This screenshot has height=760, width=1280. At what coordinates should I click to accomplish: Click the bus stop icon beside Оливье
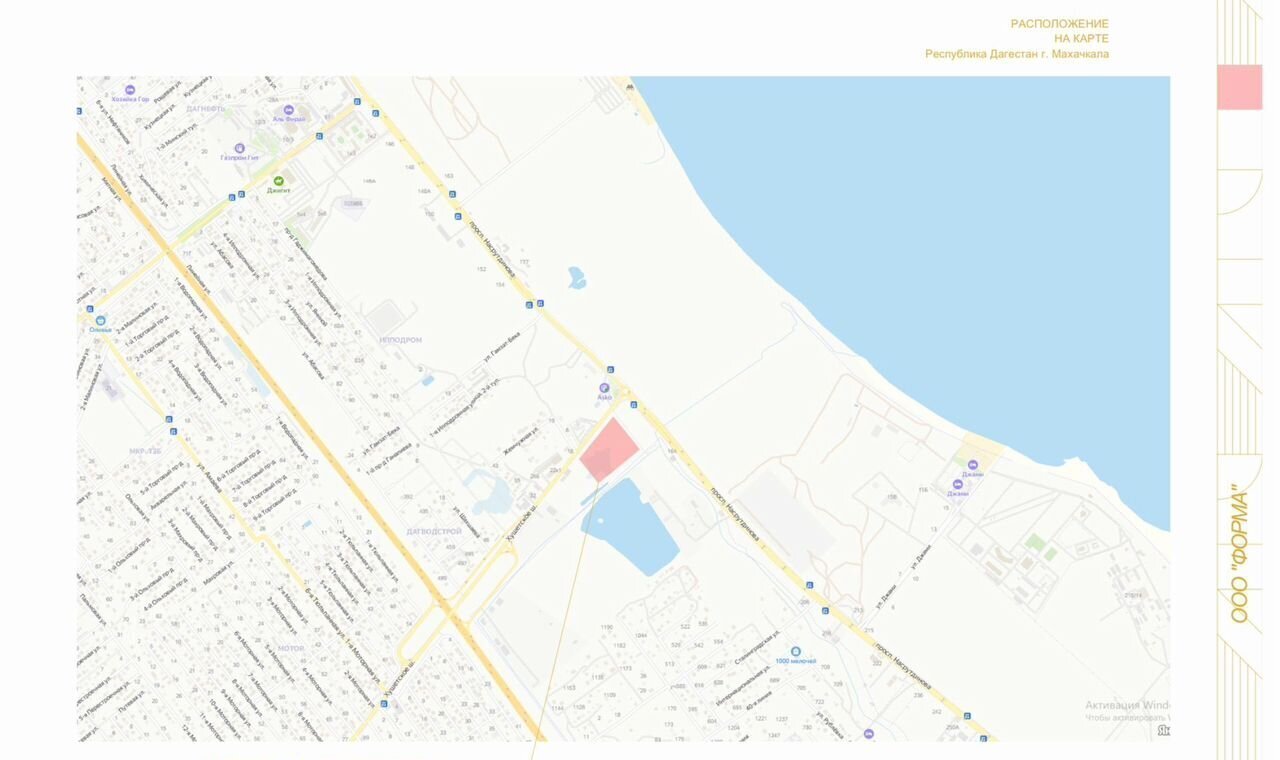point(89,309)
